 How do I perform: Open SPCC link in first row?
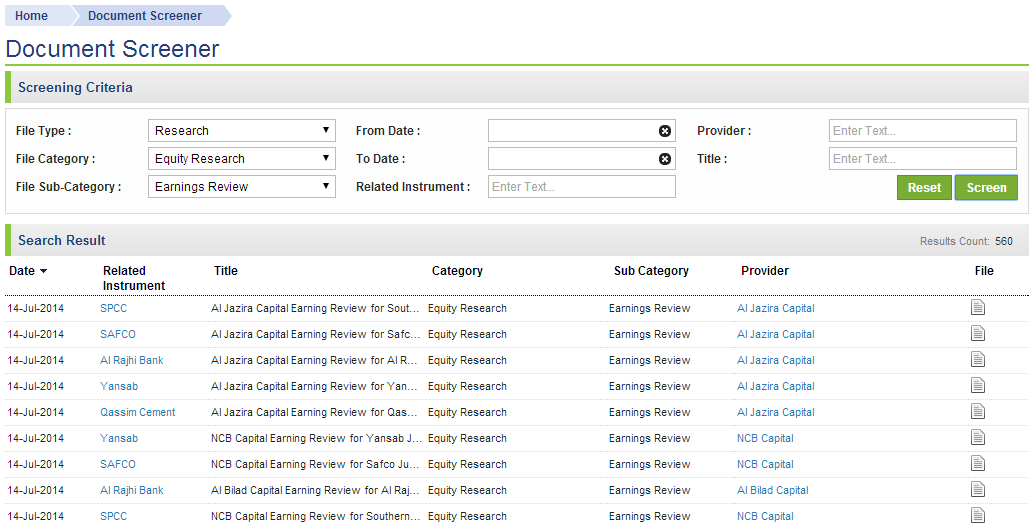tap(113, 308)
